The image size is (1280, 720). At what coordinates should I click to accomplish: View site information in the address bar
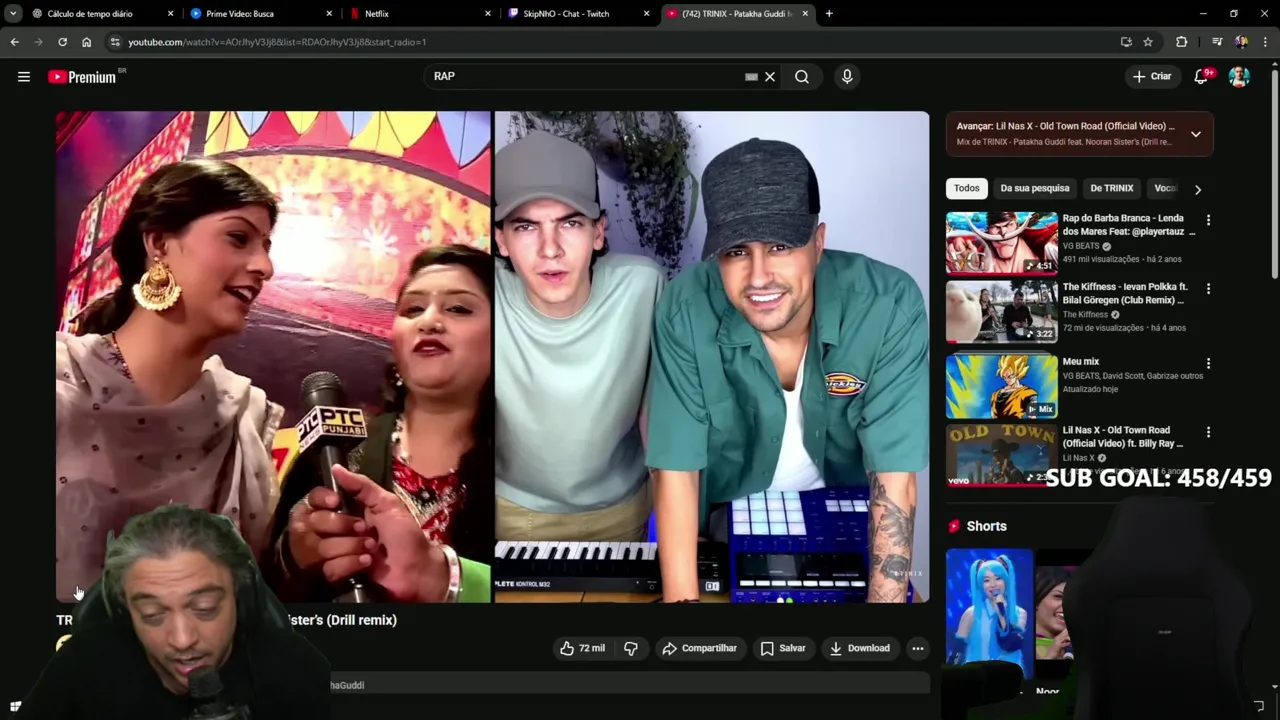click(115, 42)
